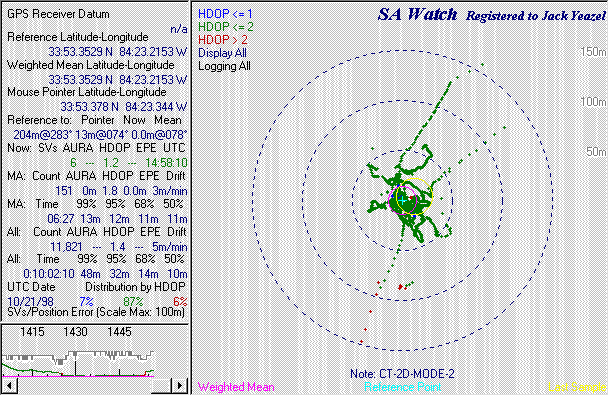The height and width of the screenshot is (396, 609).
Task: Click the Weighted Mean legend label
Action: 236,387
